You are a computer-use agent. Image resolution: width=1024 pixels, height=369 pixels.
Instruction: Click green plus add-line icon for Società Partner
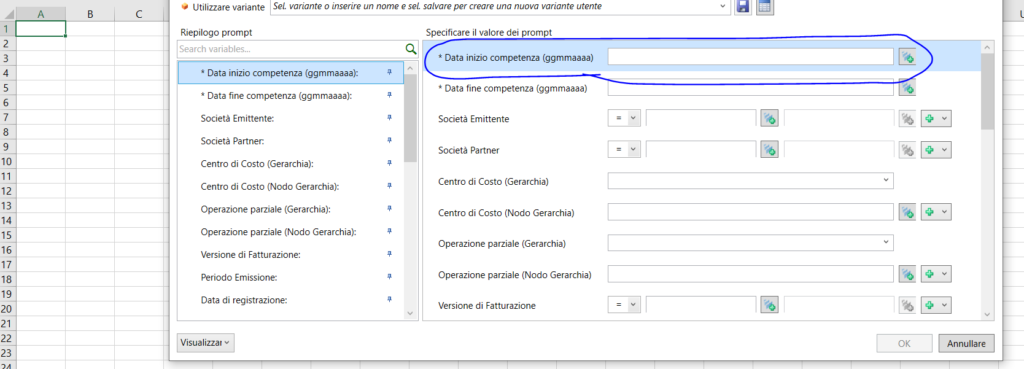click(936, 150)
